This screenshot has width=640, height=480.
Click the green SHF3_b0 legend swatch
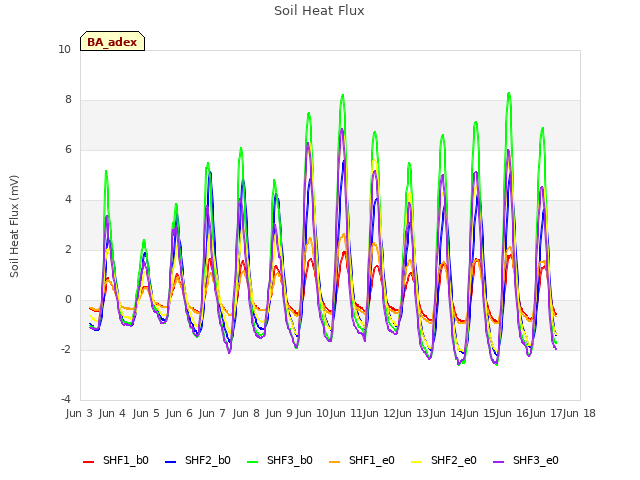253,462
